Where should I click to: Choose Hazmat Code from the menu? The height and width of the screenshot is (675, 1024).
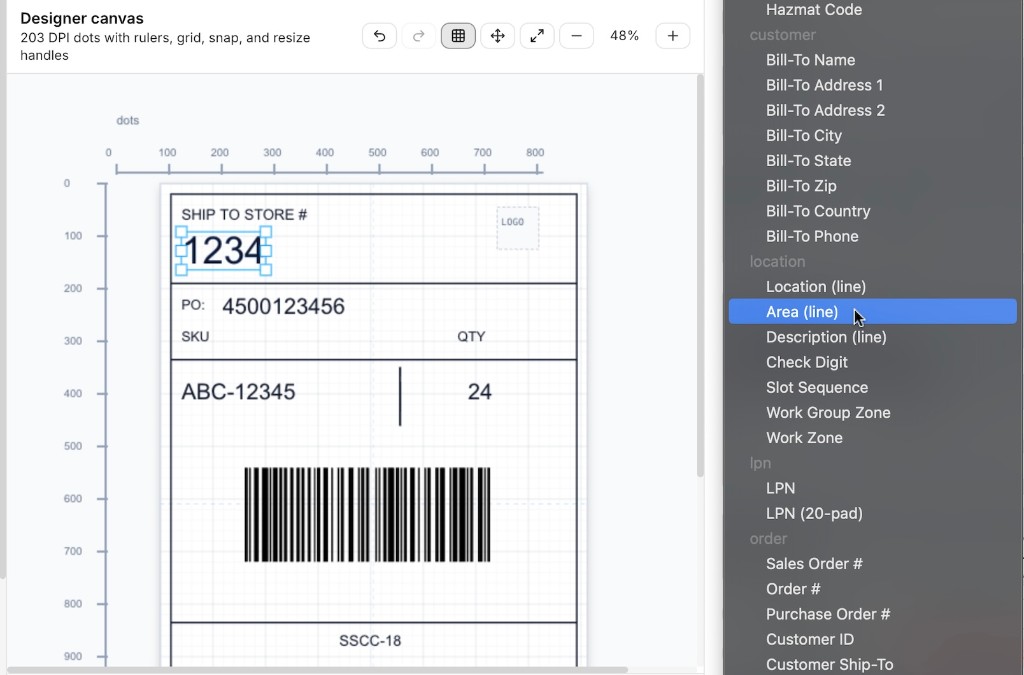tap(872, 10)
